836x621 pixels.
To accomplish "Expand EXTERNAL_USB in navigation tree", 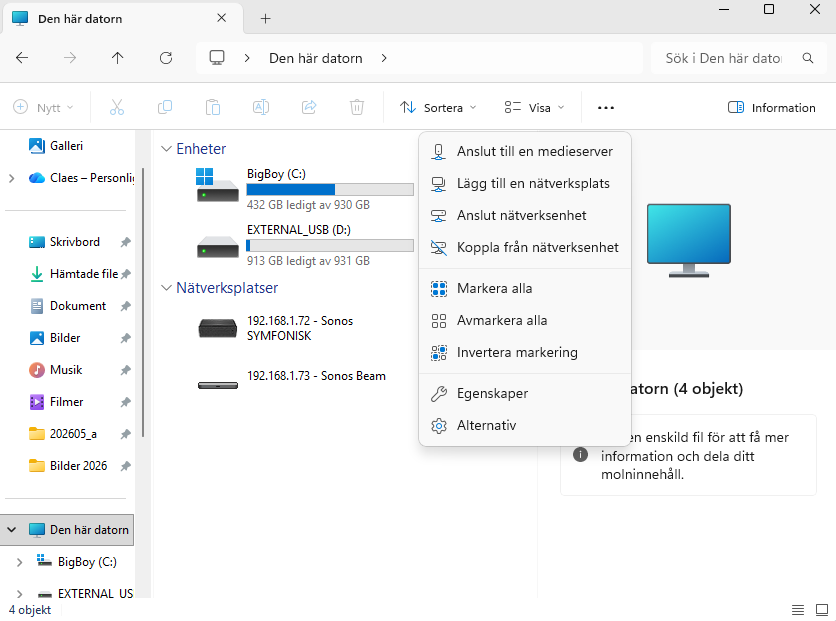I will pyautogui.click(x=20, y=593).
